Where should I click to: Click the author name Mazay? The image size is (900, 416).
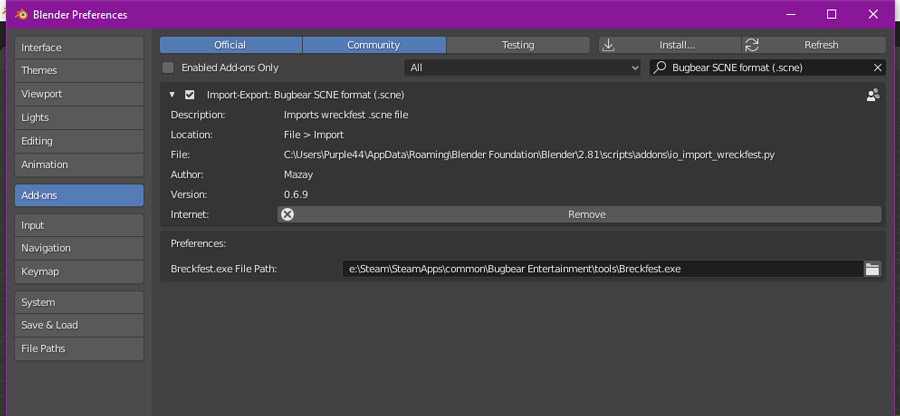[298, 174]
